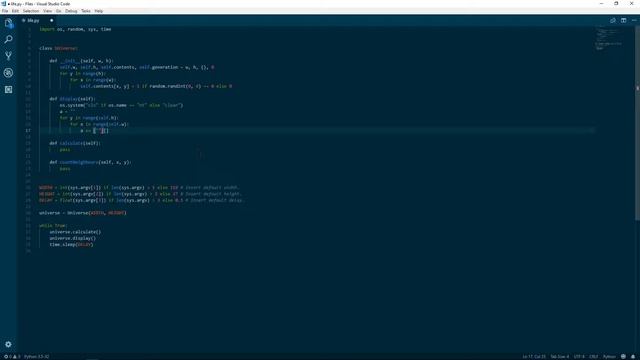Click the code minimap overview

pos(609,38)
